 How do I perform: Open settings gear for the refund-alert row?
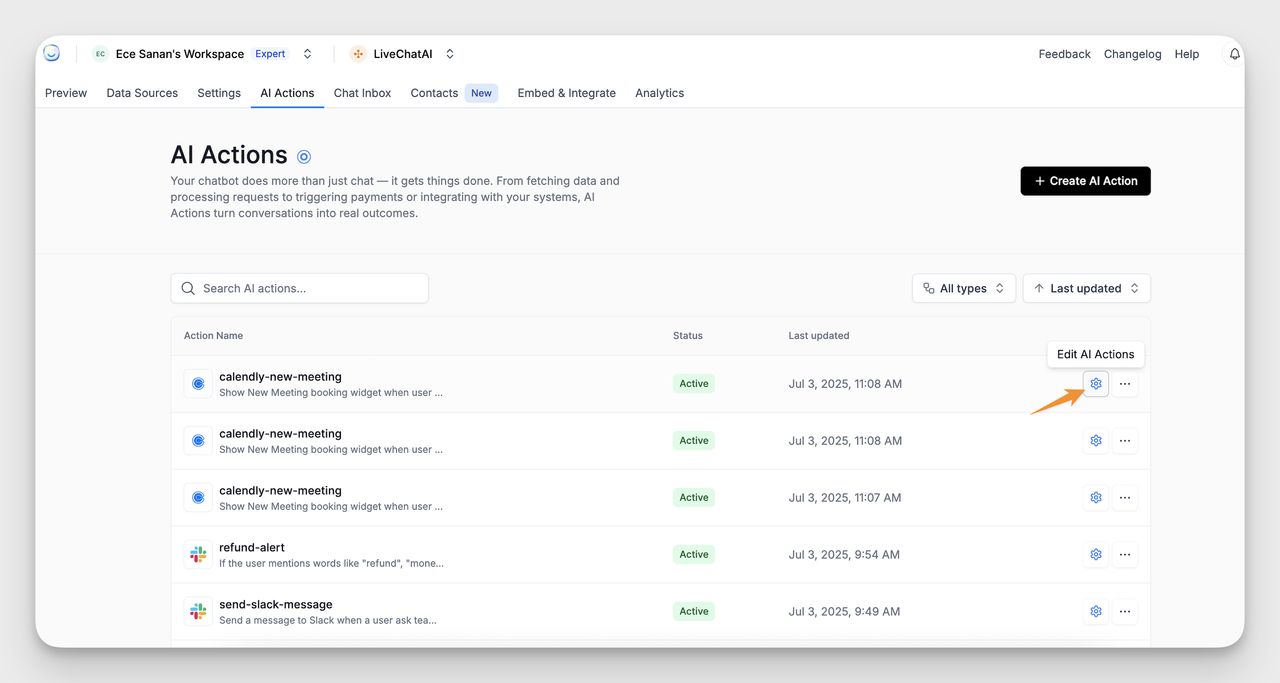[x=1096, y=555]
